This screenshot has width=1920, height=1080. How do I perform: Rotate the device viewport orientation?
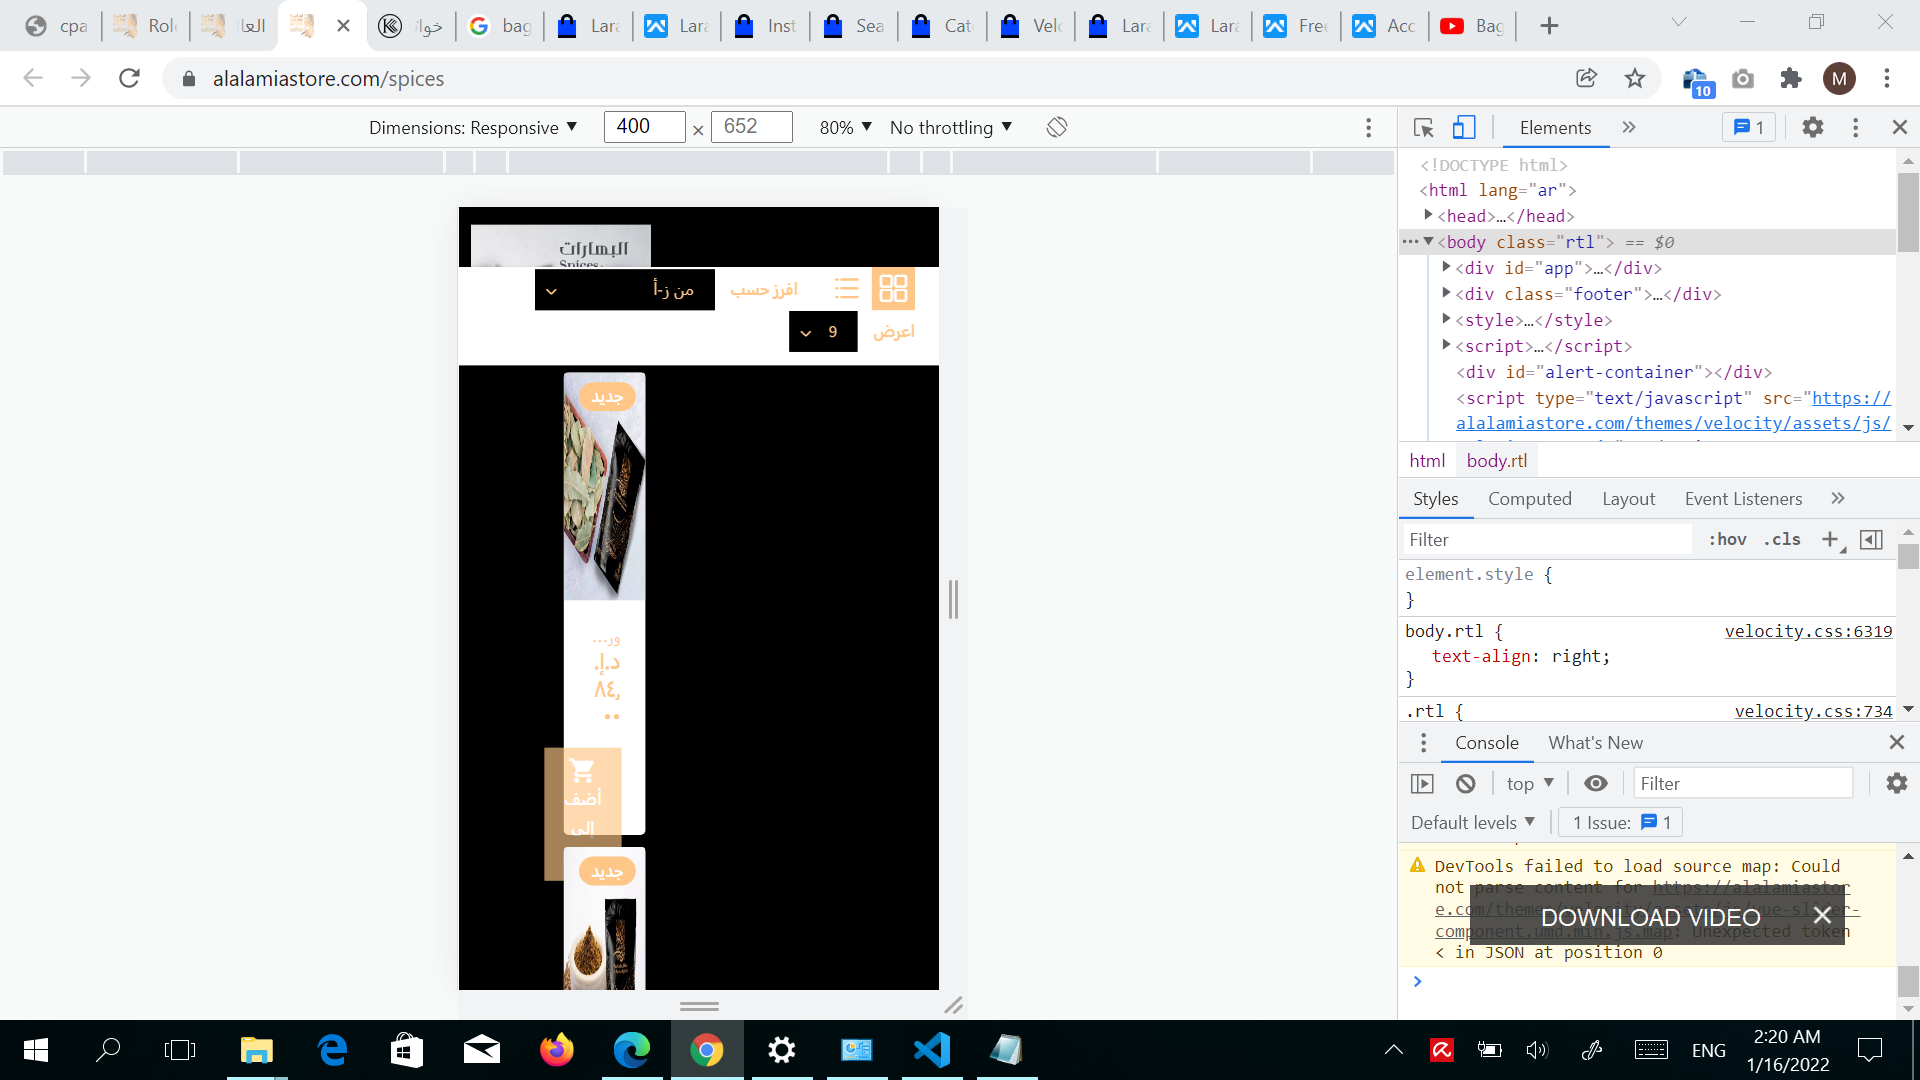coord(1057,127)
